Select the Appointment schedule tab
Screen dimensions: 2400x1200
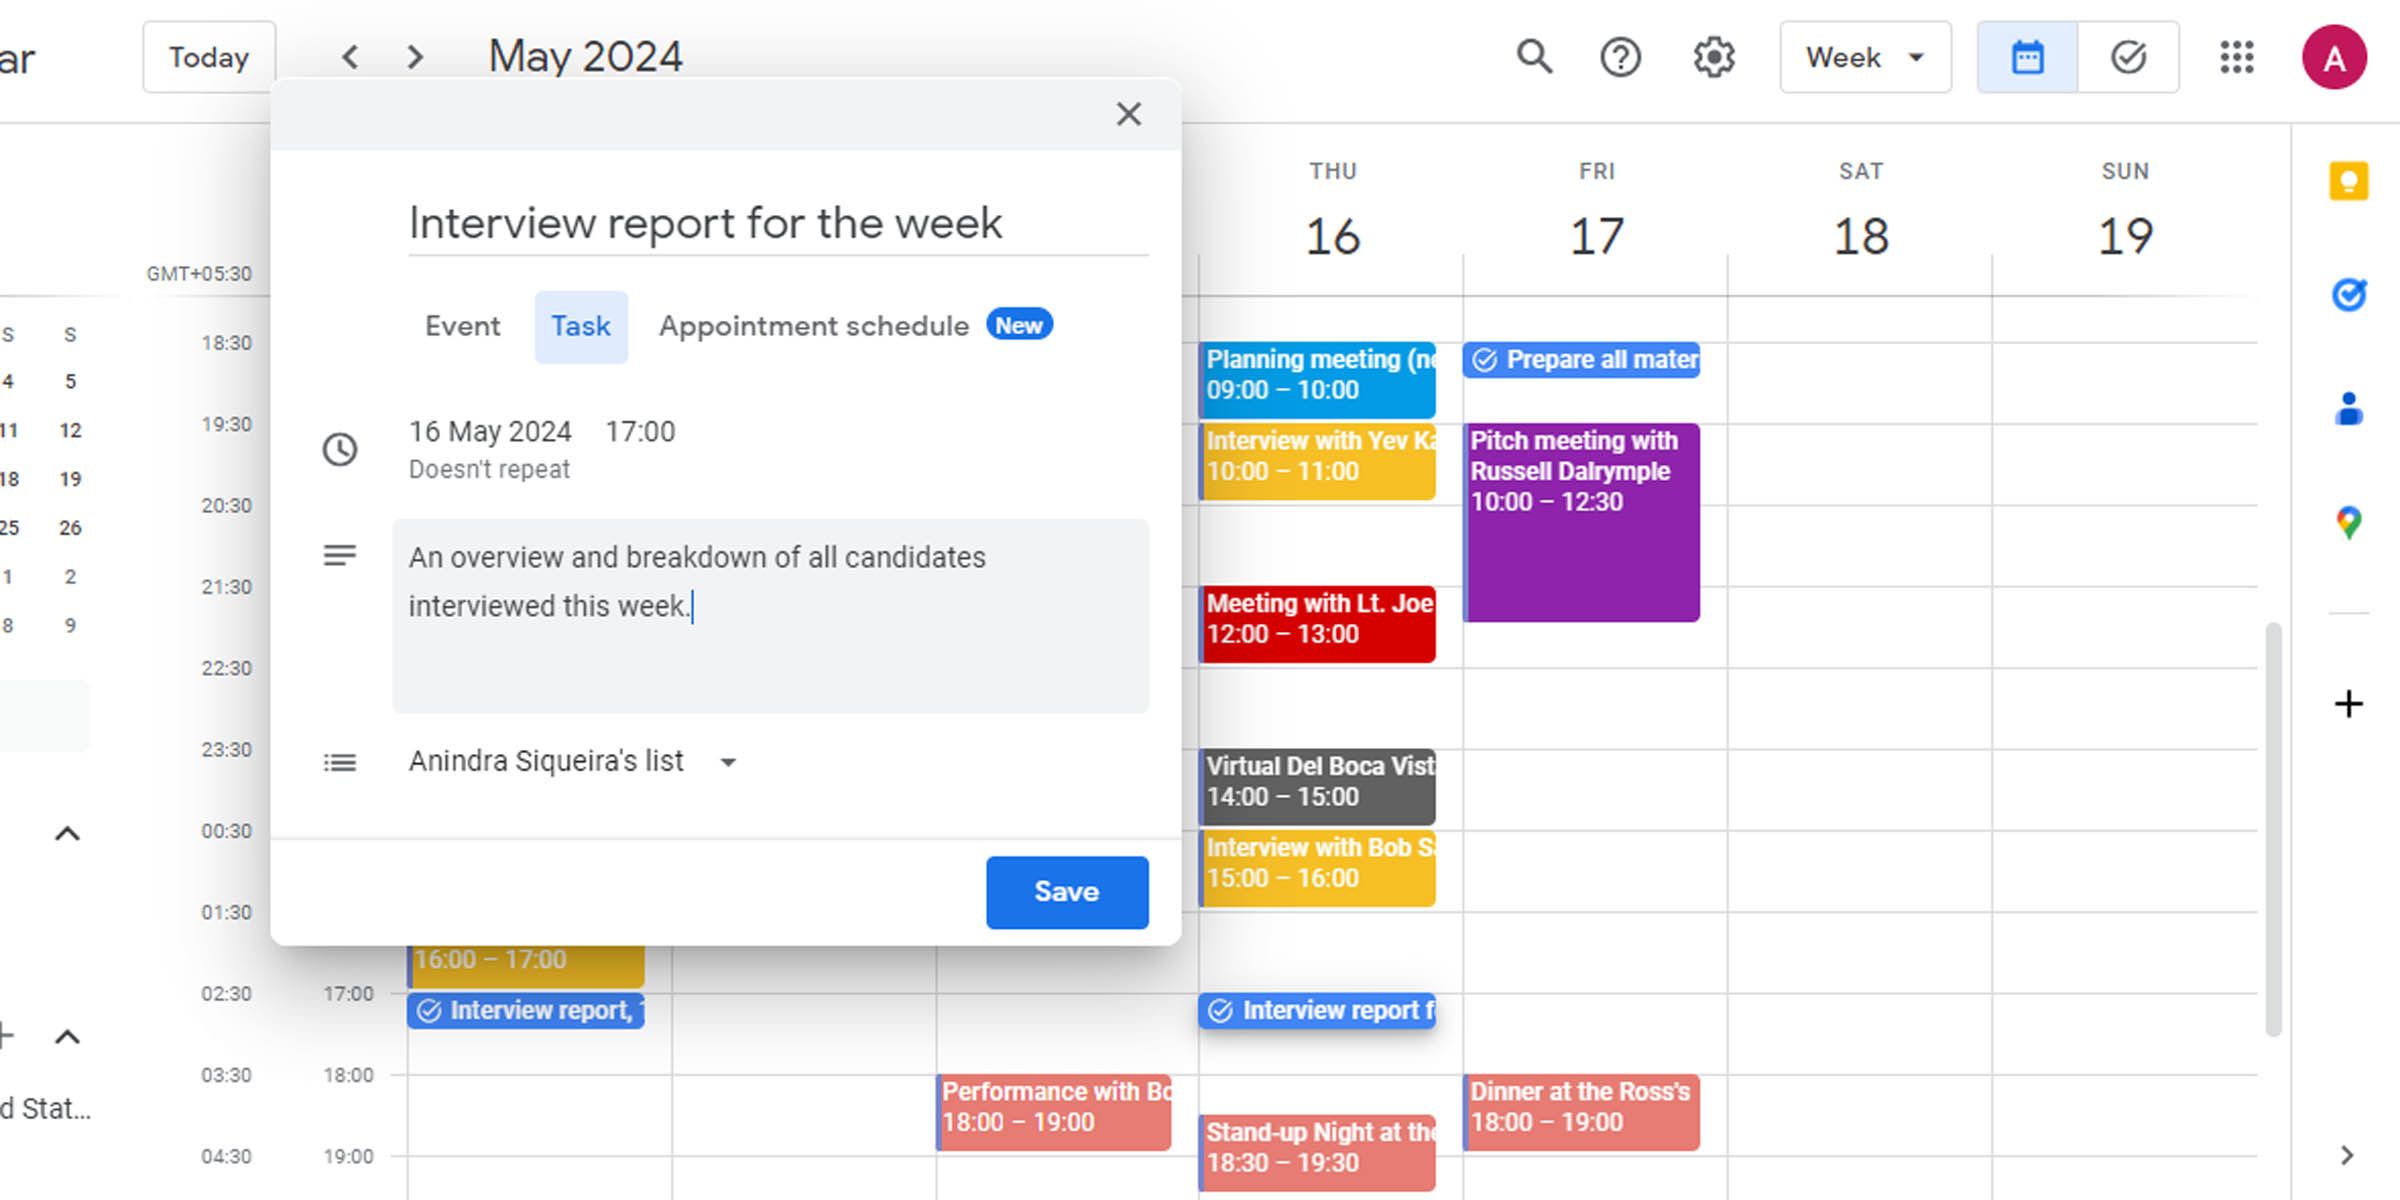(x=812, y=326)
